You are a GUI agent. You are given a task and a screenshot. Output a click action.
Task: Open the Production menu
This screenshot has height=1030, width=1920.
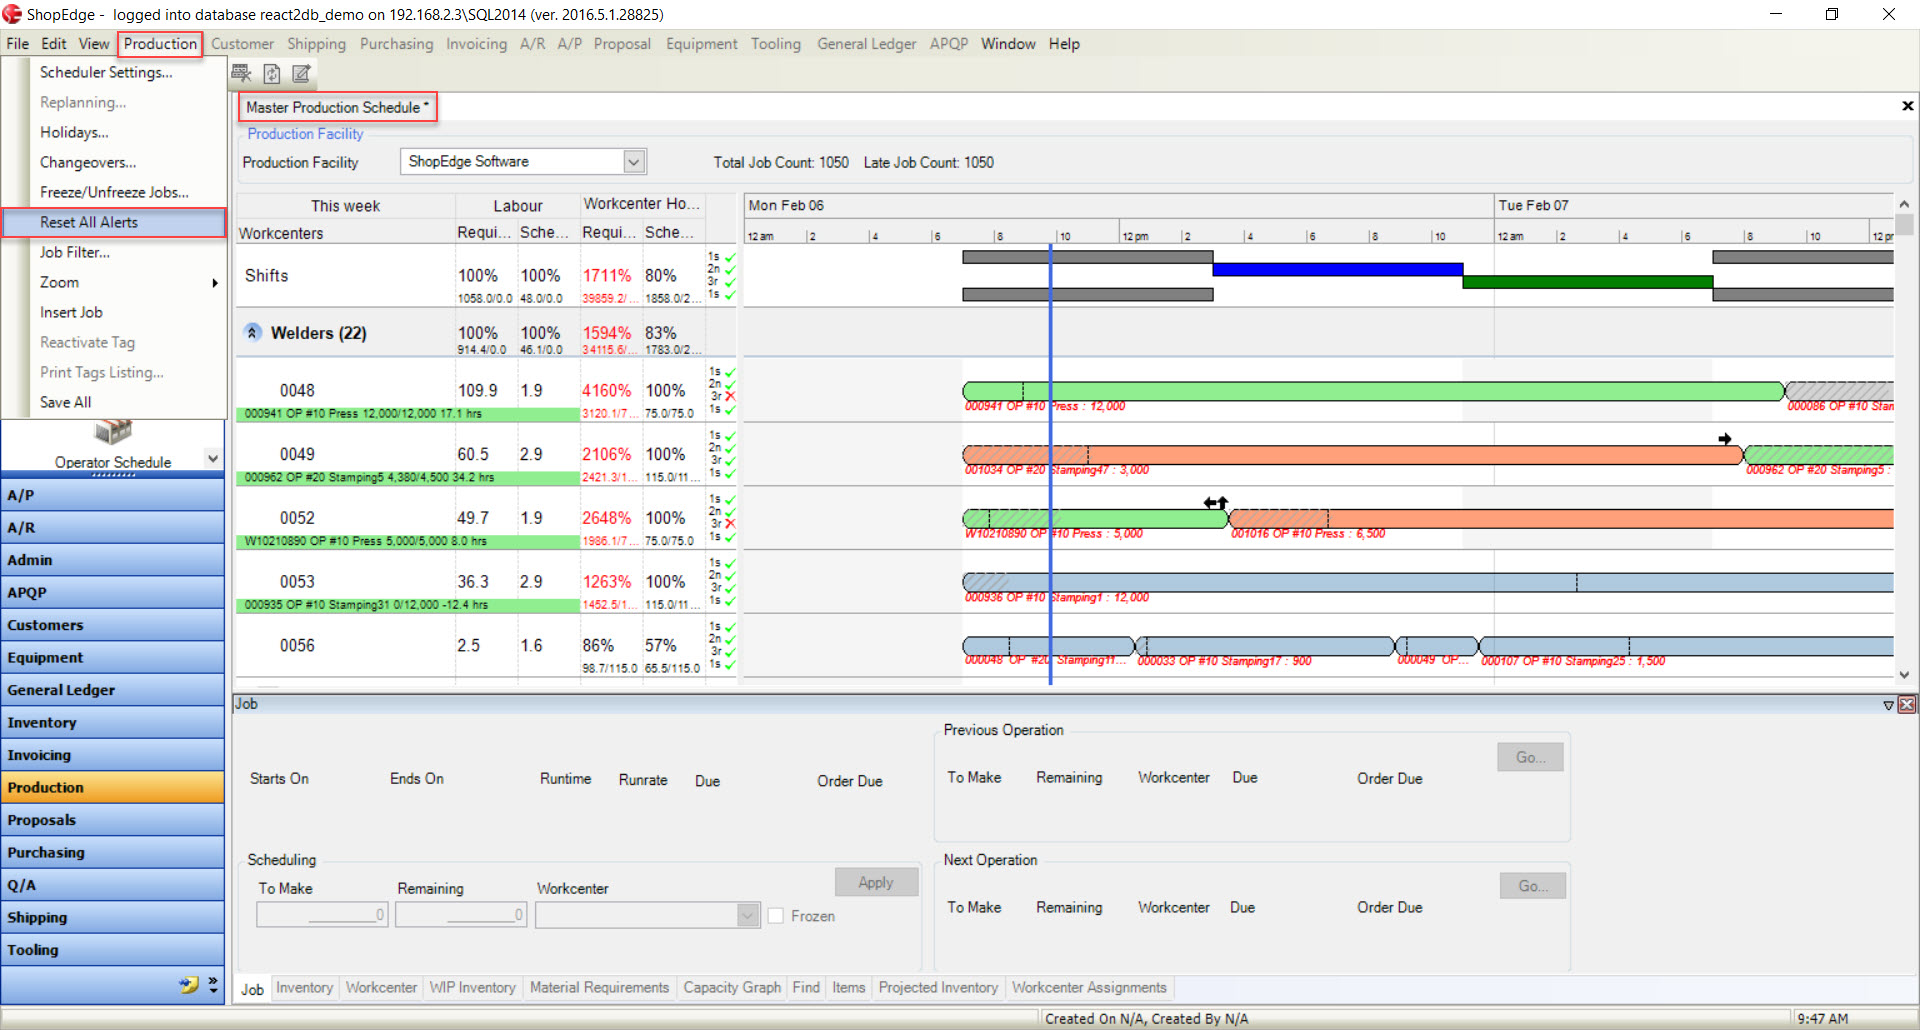(x=160, y=44)
